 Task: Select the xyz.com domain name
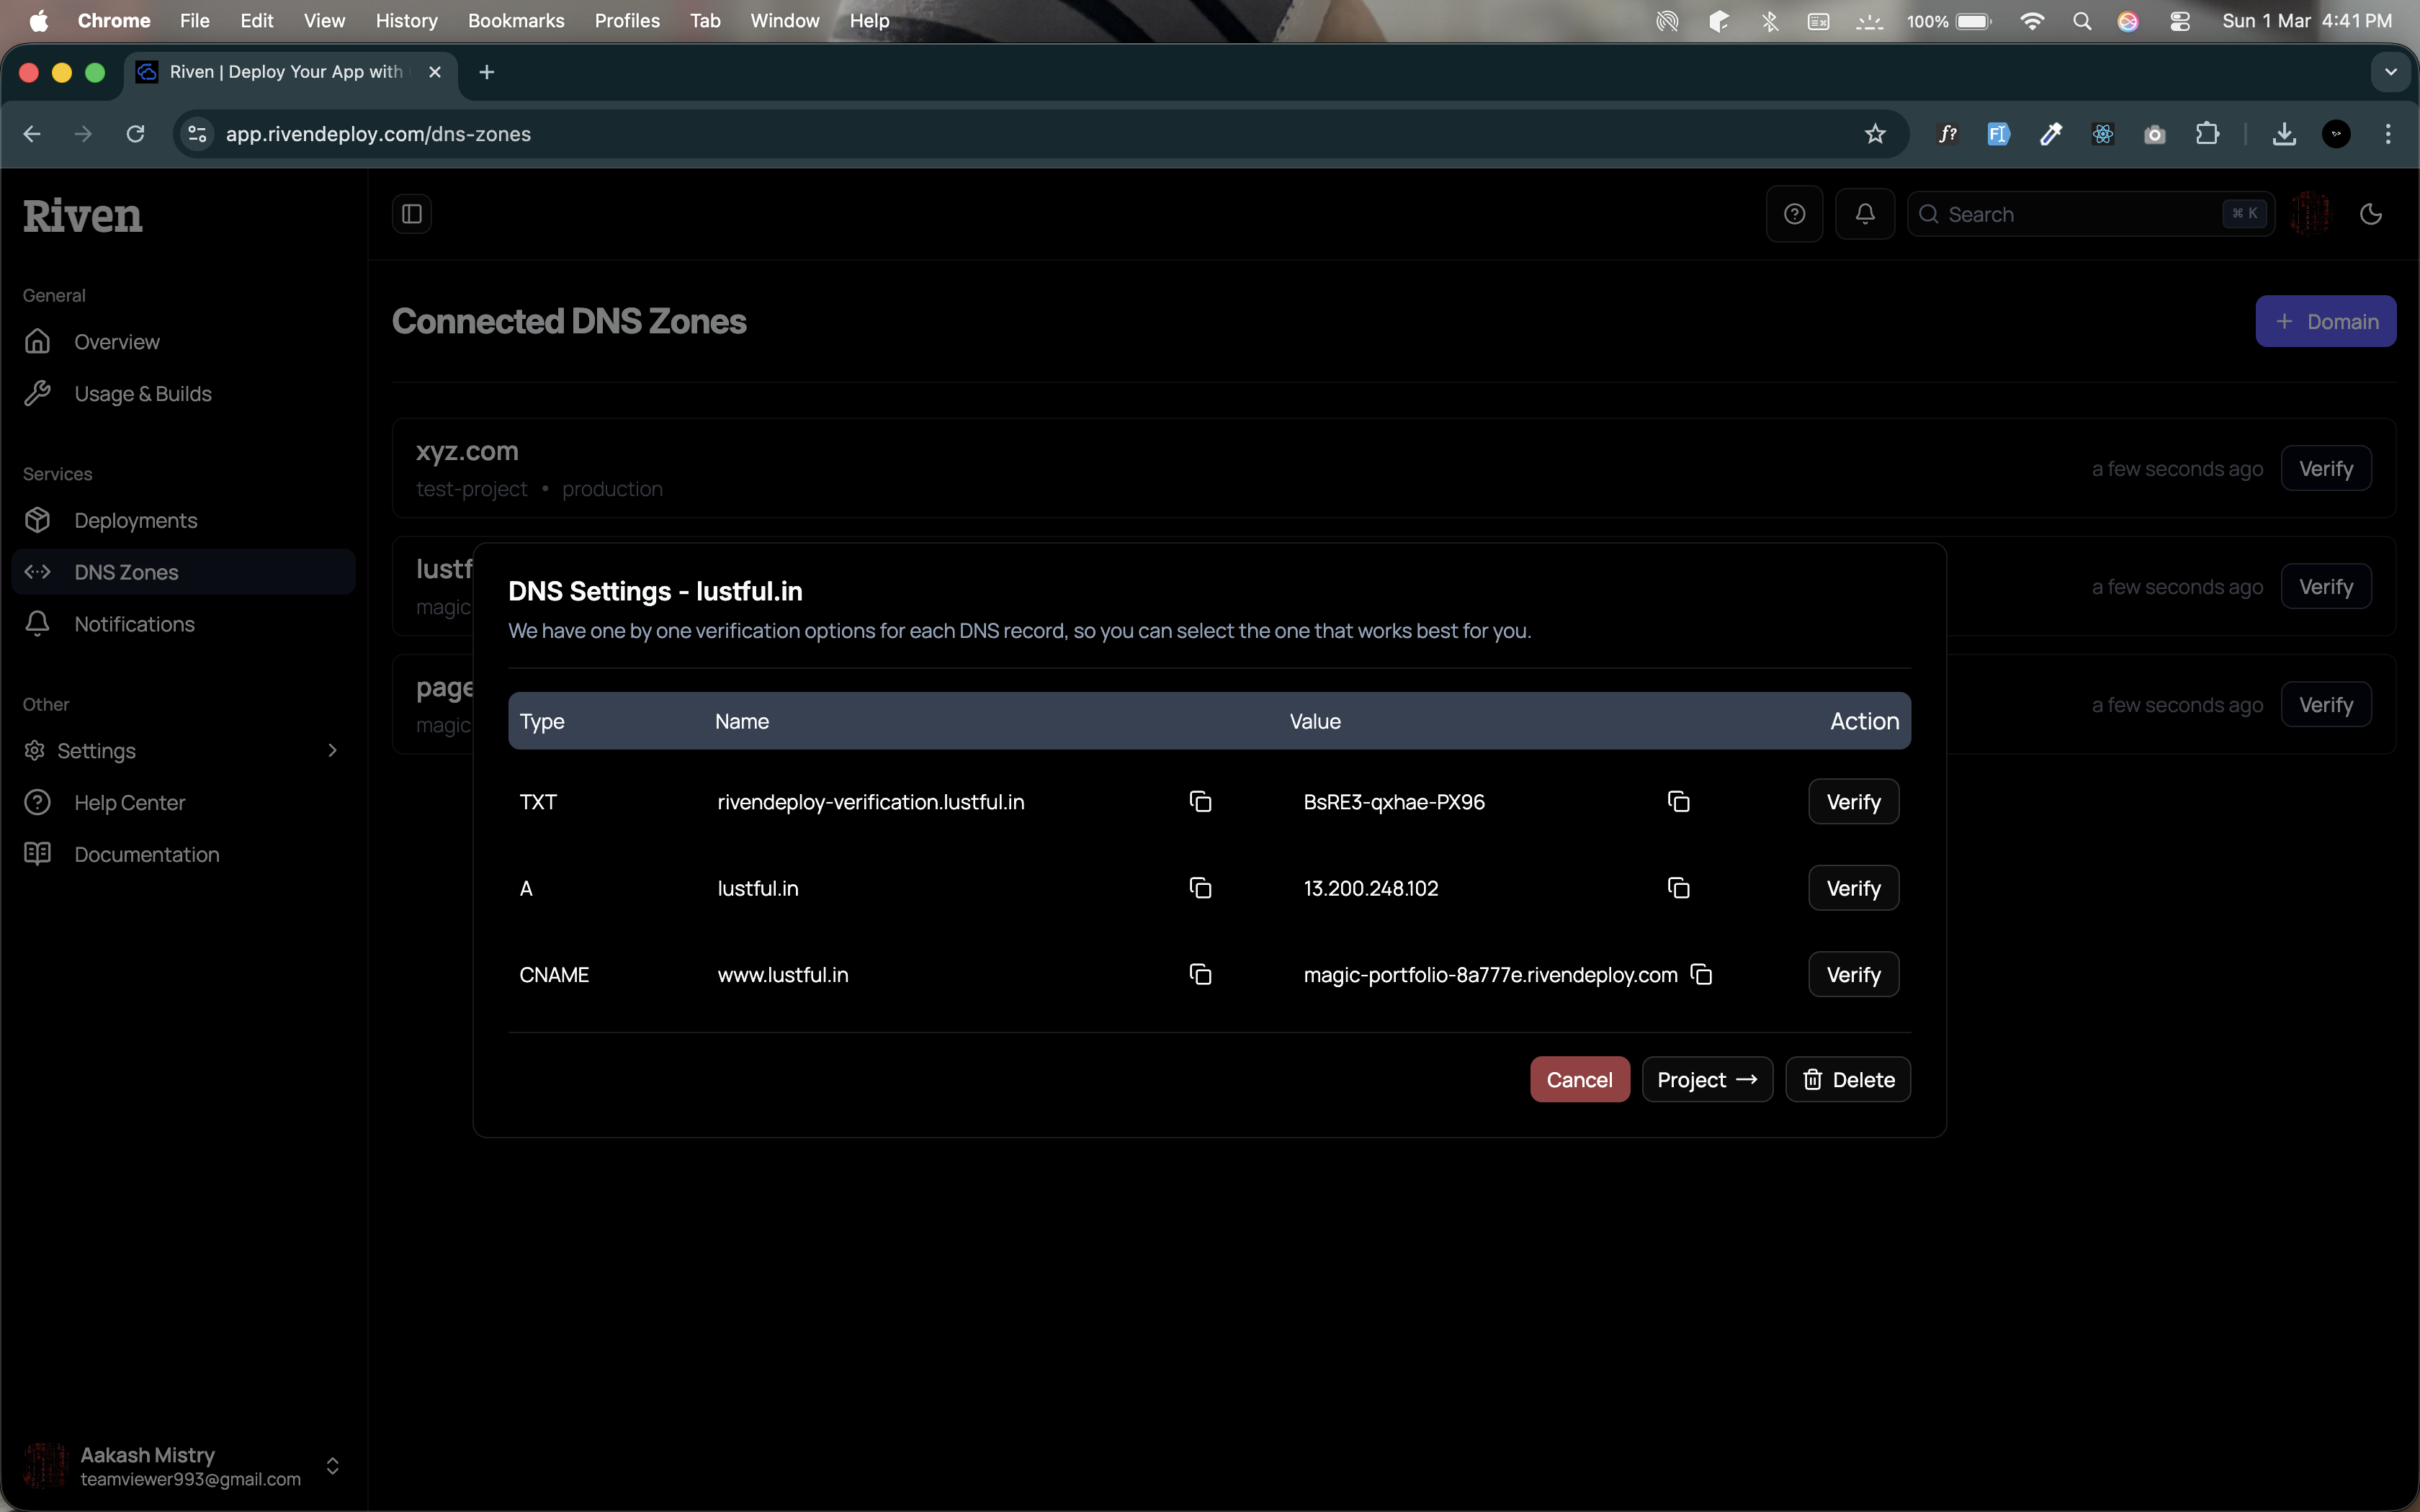click(x=467, y=451)
